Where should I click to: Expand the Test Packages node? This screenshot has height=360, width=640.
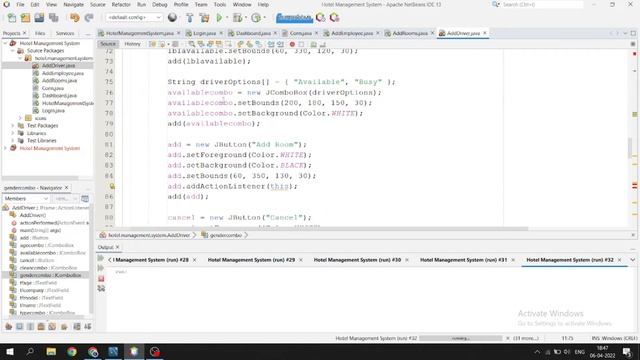pos(13,126)
